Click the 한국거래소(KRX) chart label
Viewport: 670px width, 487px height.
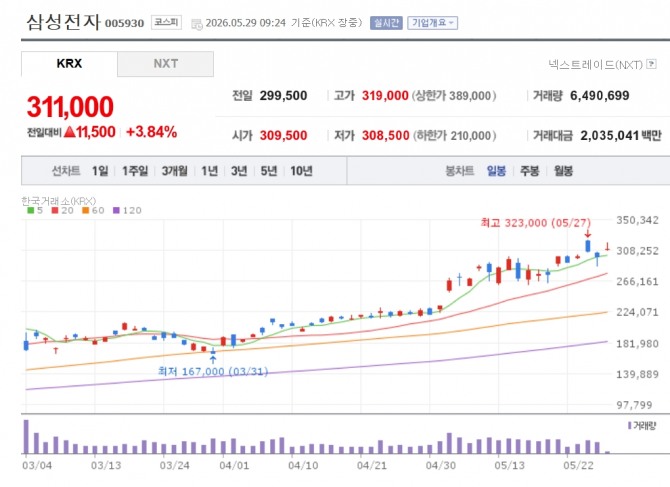coord(59,201)
